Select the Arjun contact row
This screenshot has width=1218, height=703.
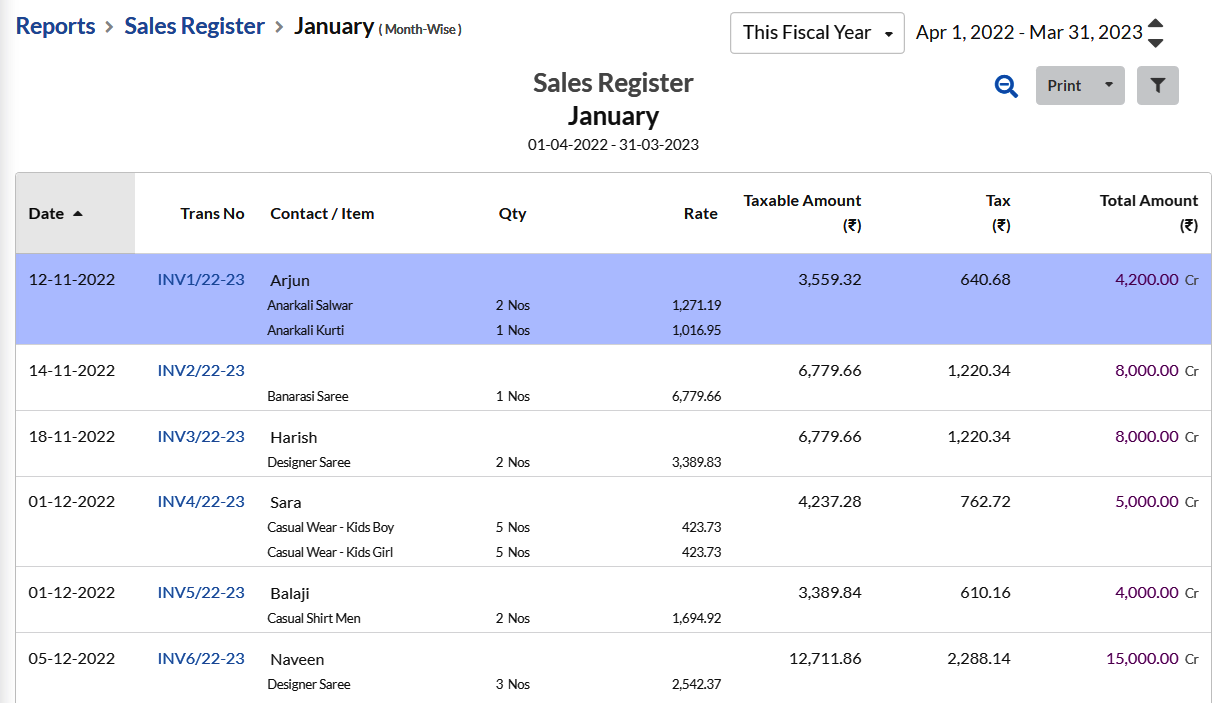pos(290,281)
